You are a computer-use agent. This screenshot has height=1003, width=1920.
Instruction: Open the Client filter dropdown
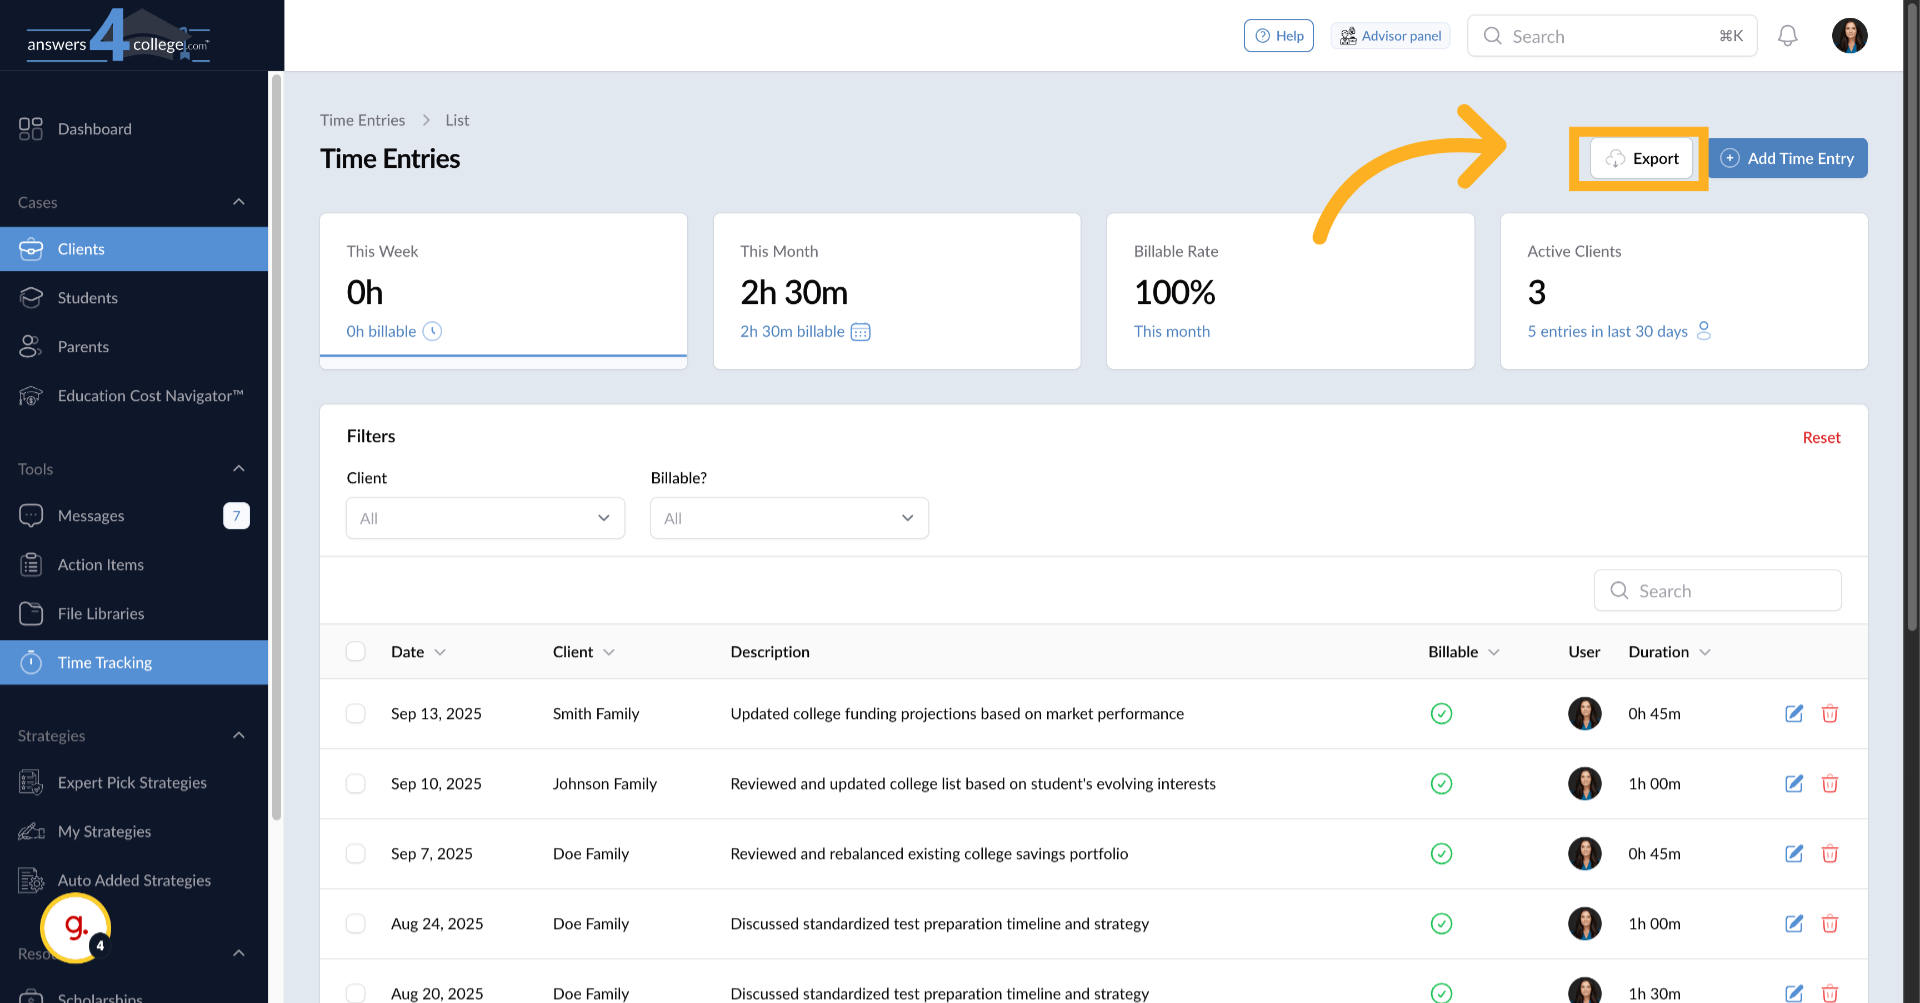(485, 518)
